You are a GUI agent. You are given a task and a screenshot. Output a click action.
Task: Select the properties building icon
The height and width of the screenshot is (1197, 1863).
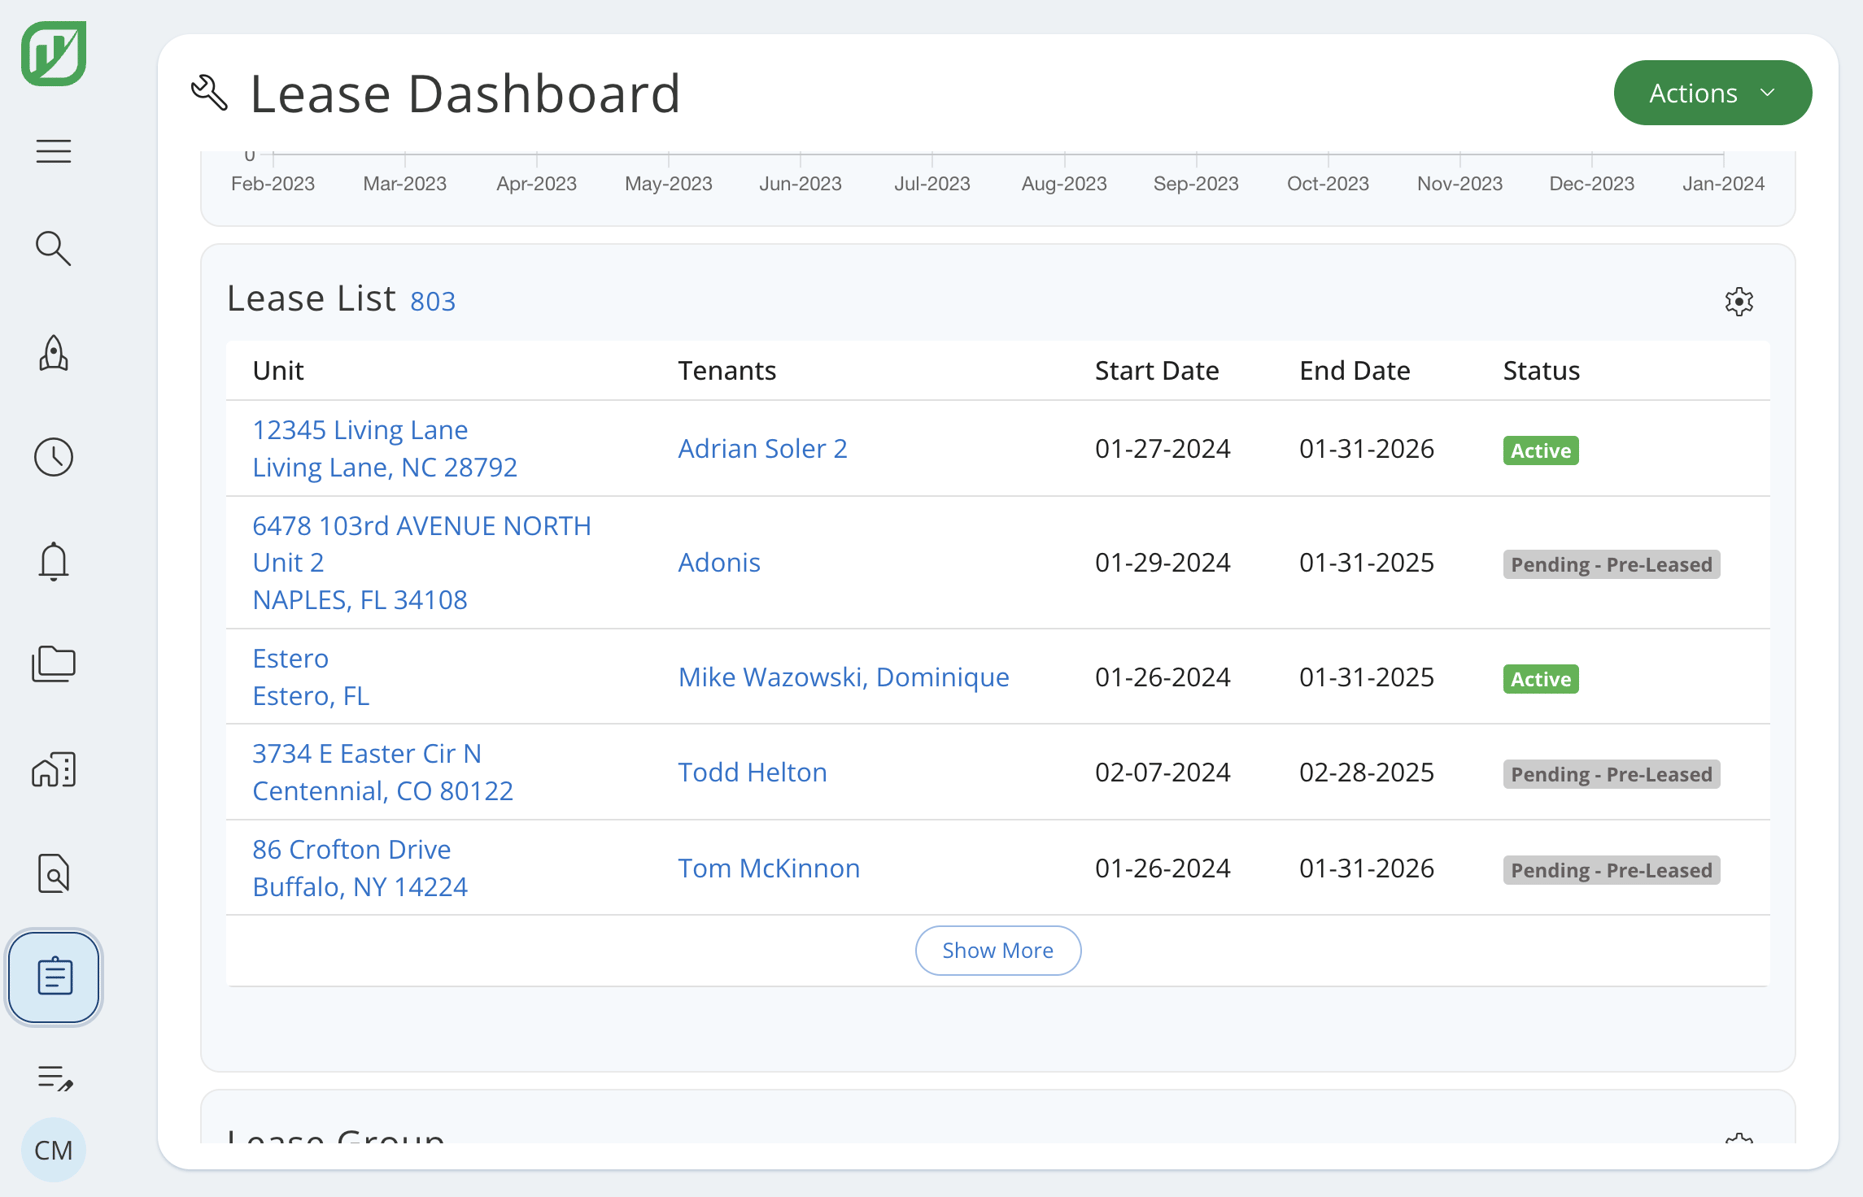click(53, 769)
